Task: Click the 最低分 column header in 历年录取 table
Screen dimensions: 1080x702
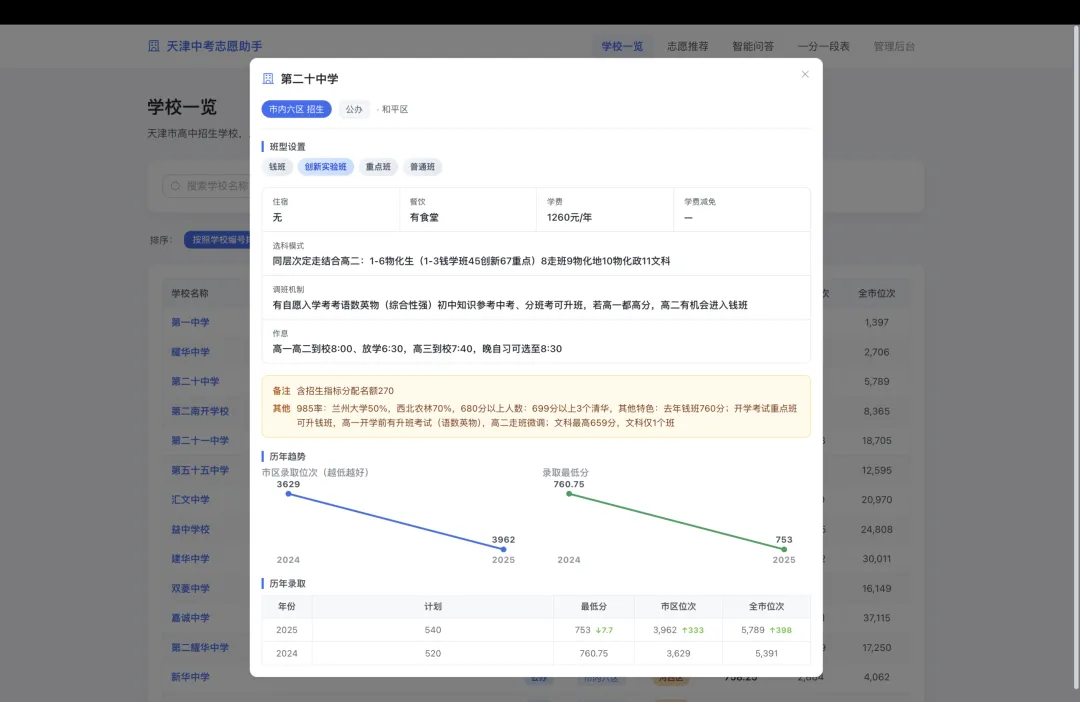Action: (x=594, y=606)
